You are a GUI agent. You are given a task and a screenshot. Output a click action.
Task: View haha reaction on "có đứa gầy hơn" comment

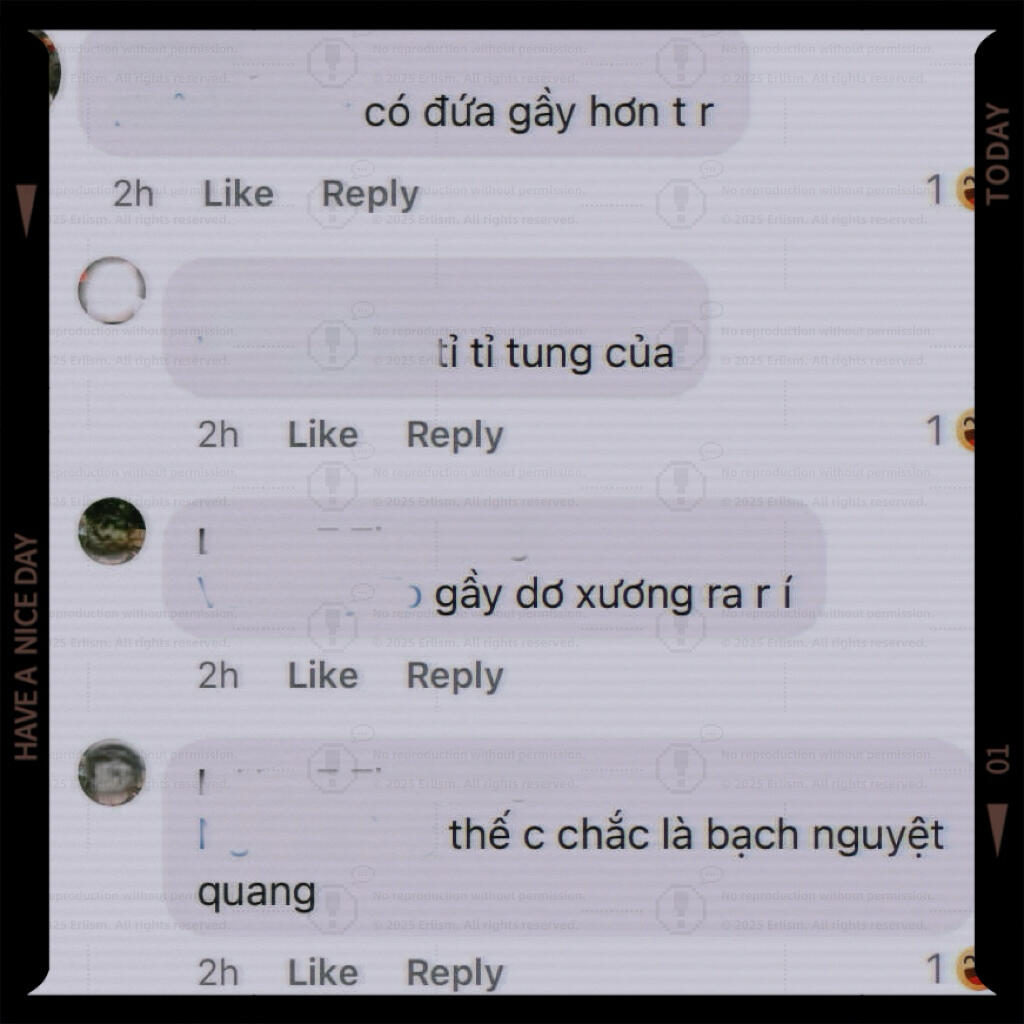[x=965, y=189]
